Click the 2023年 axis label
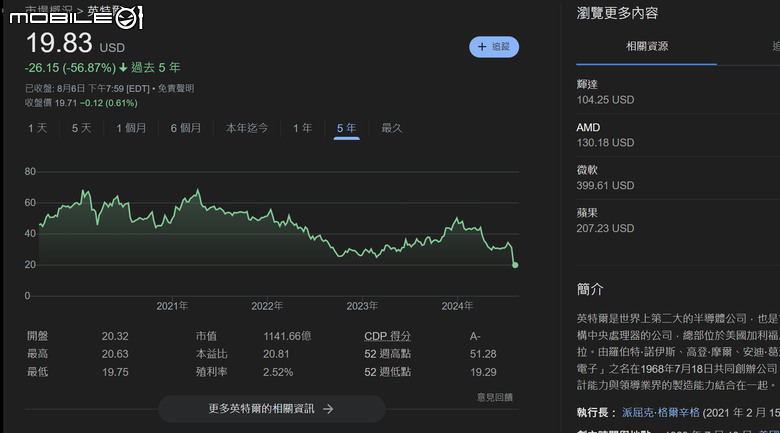Image resolution: width=780 pixels, height=433 pixels. (362, 306)
